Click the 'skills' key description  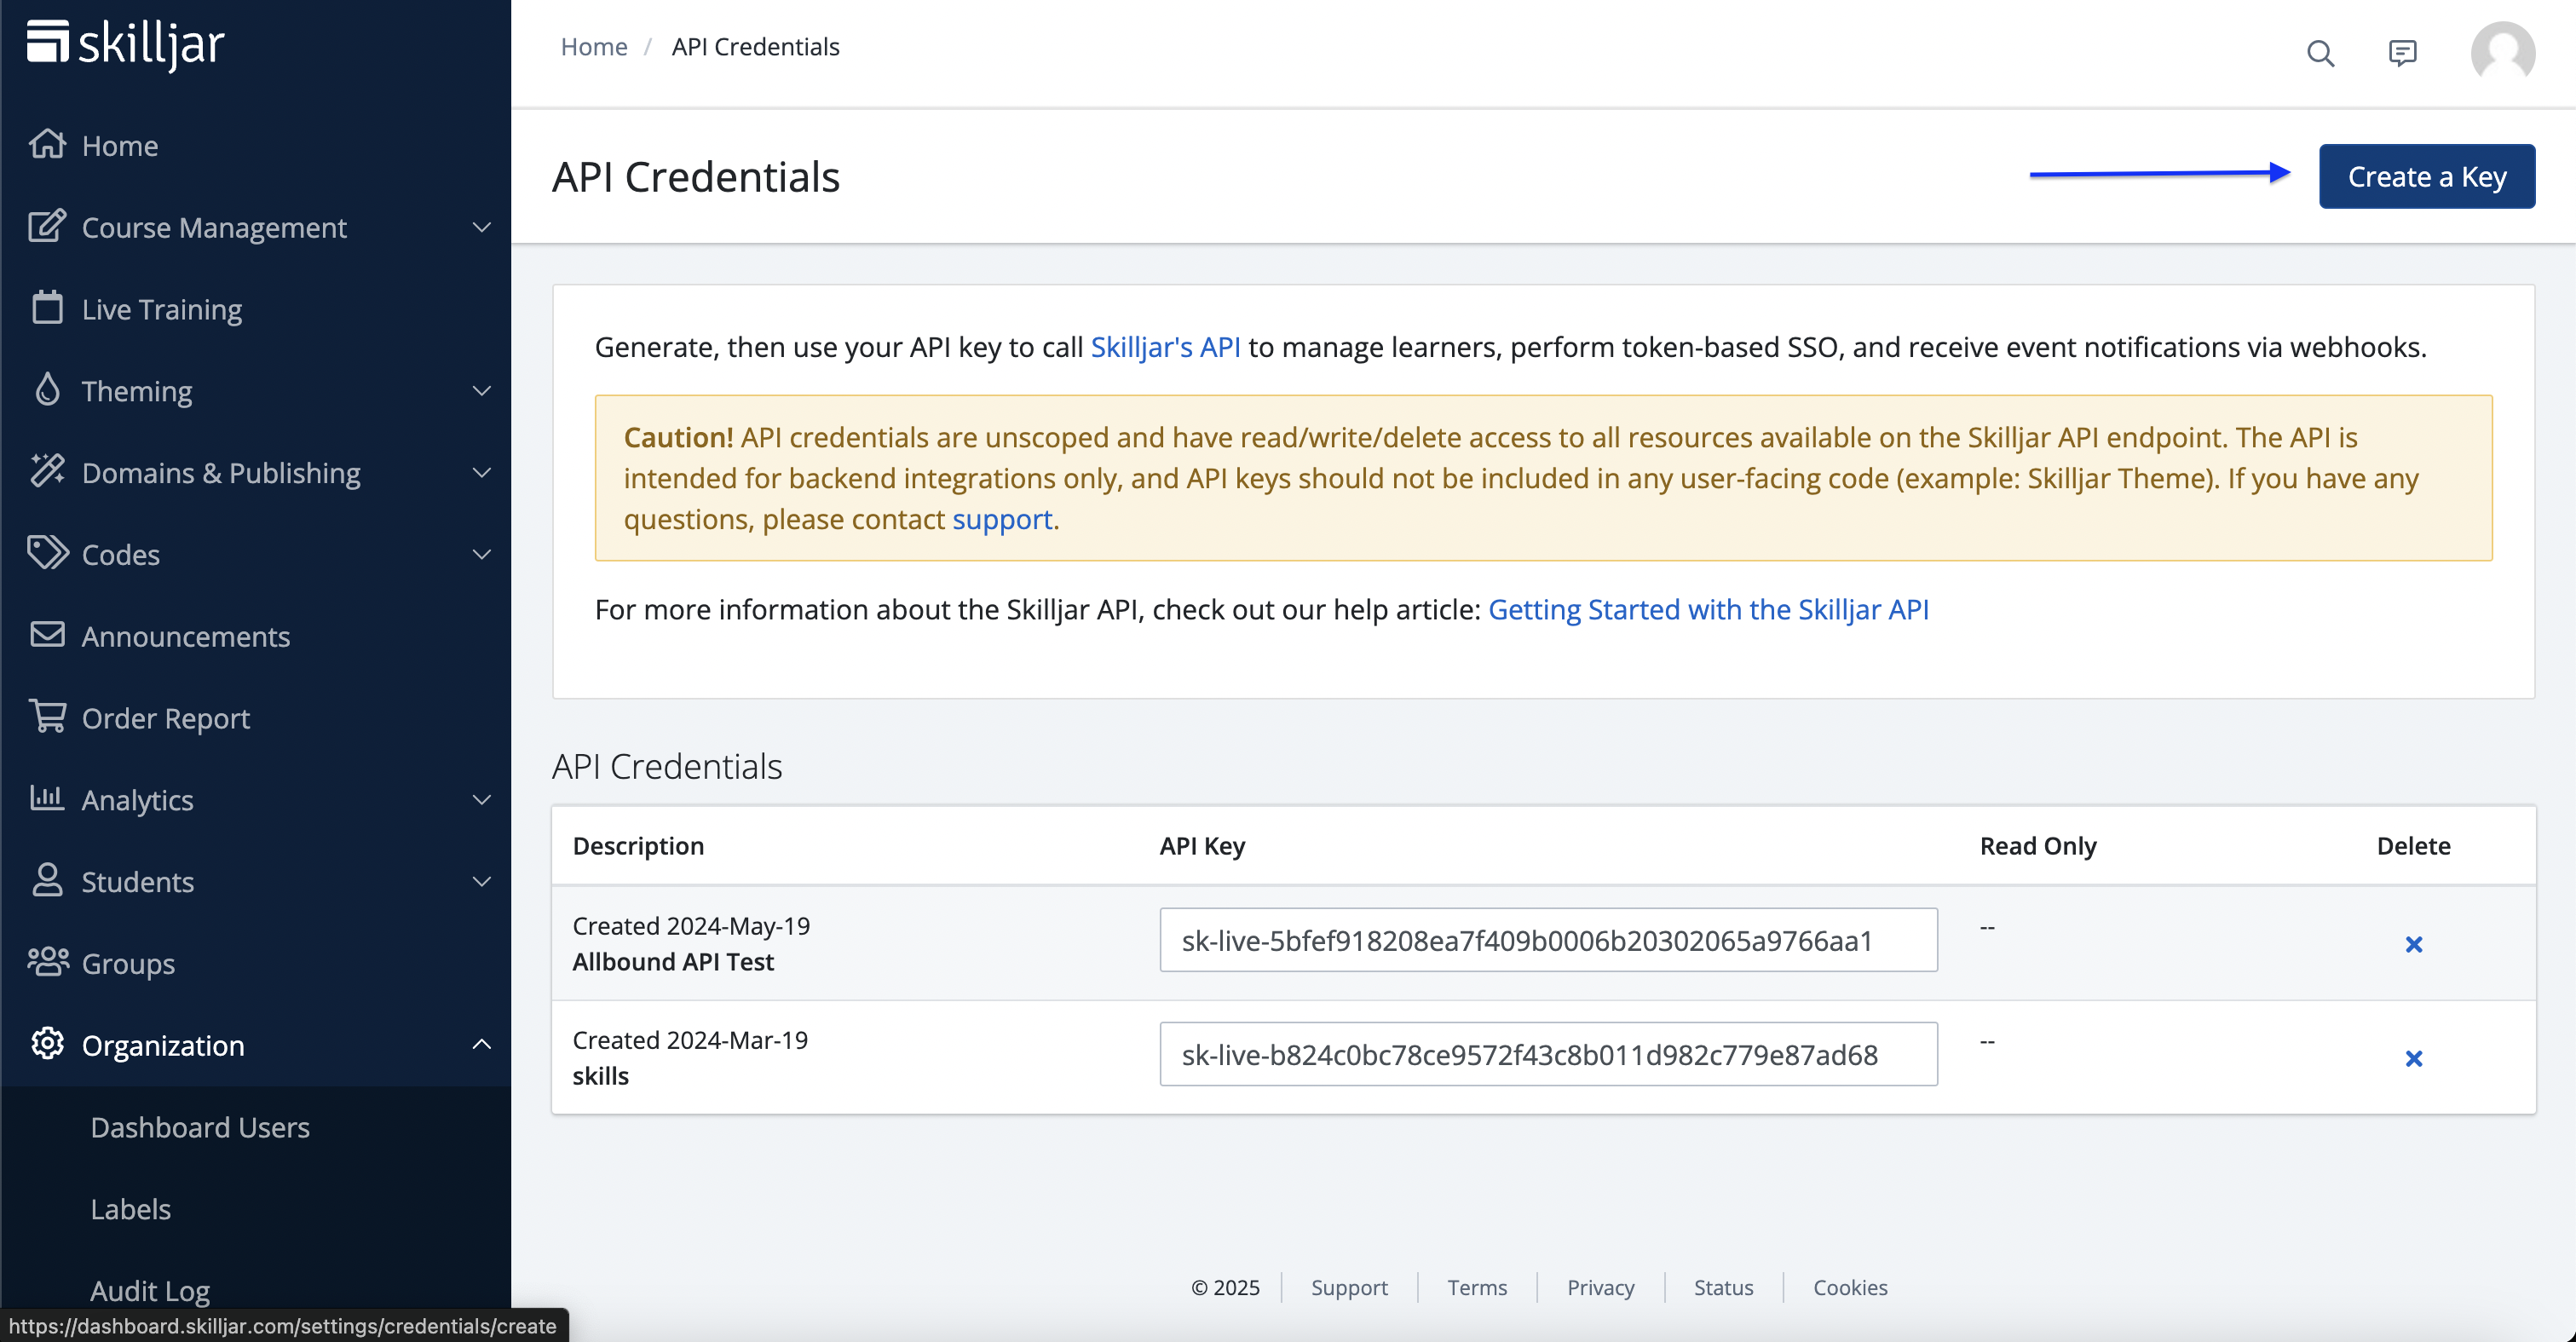click(x=600, y=1076)
